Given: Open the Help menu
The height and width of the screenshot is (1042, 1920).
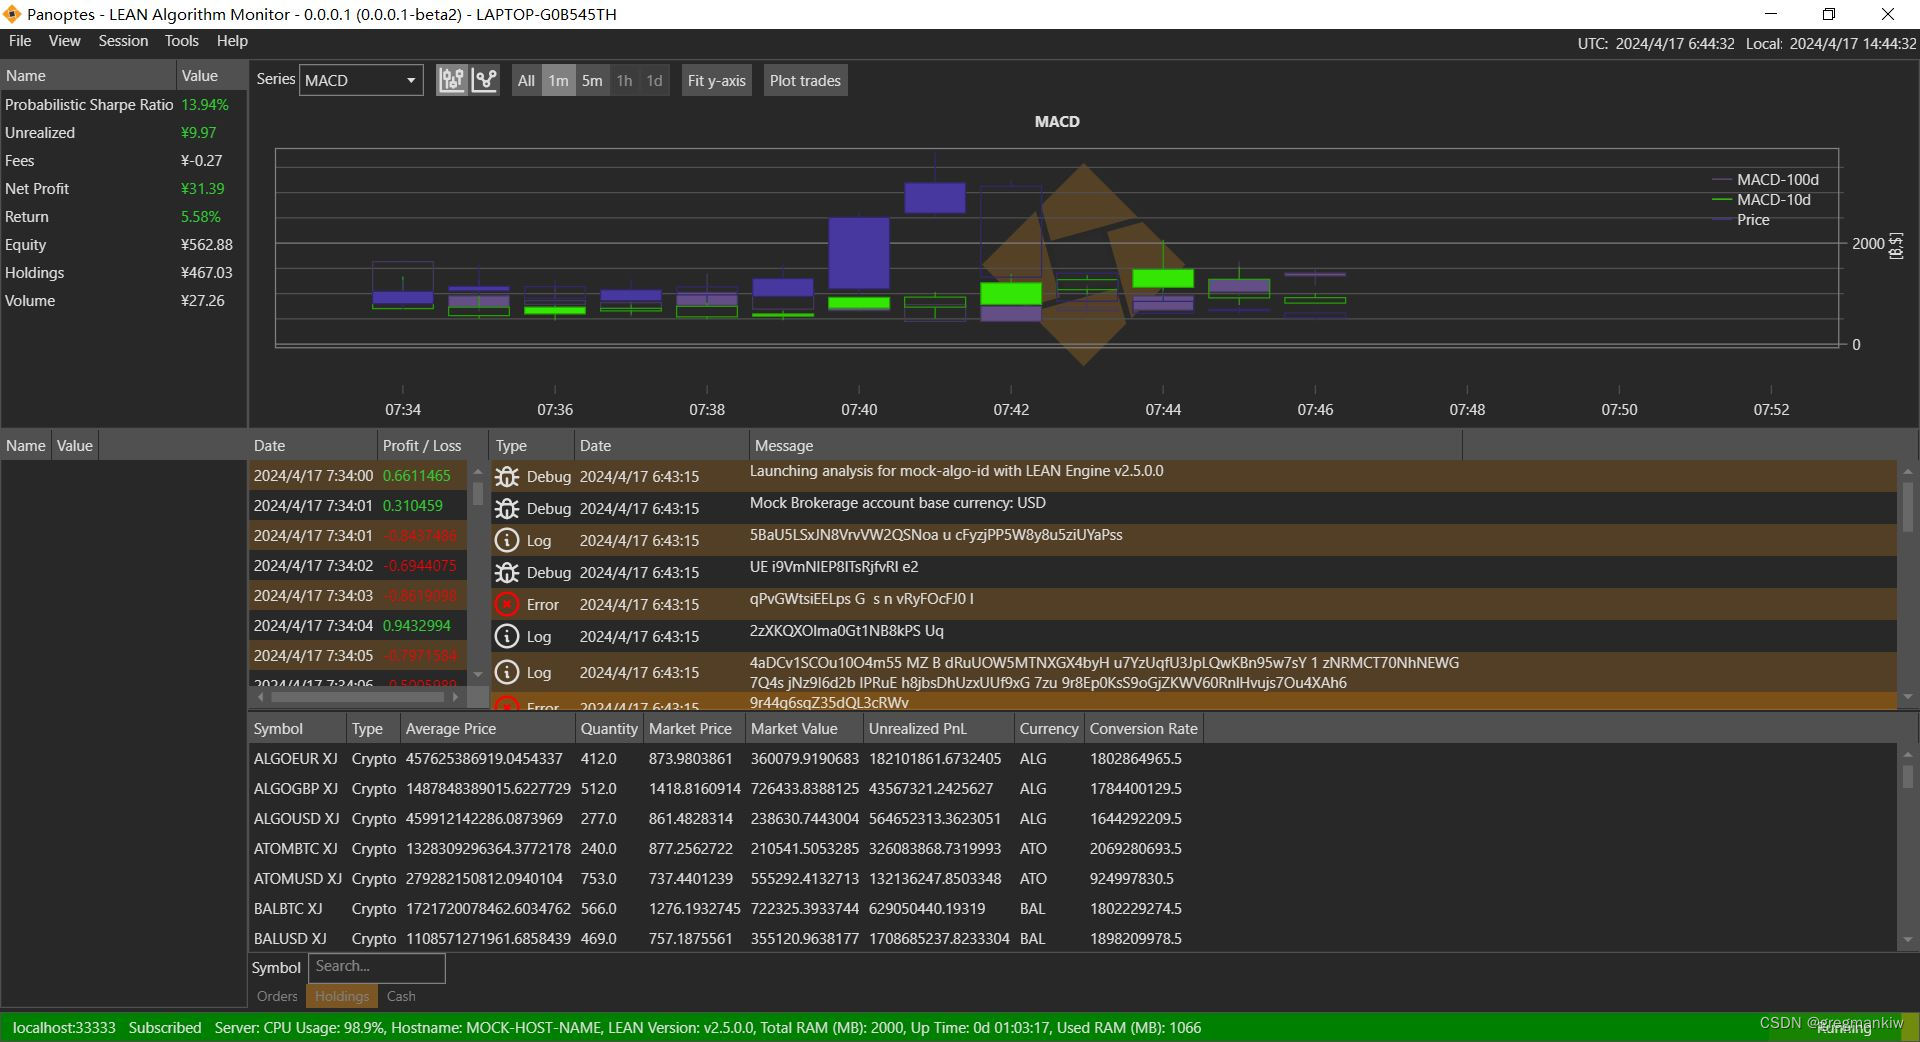Looking at the screenshot, I should click(x=232, y=41).
